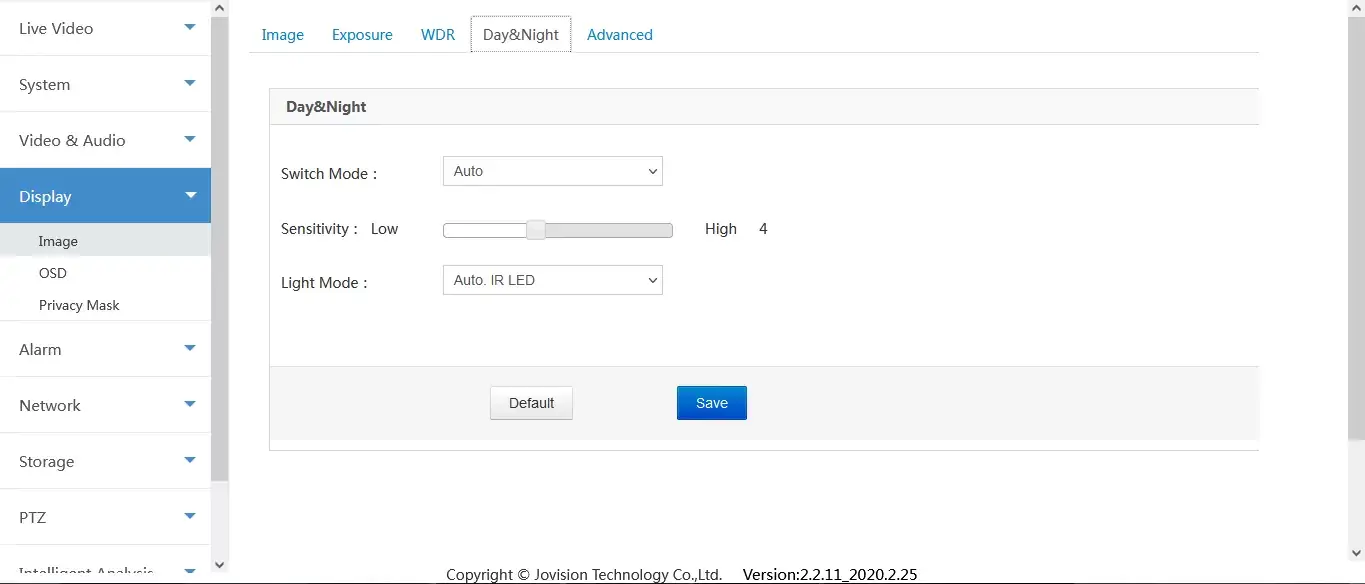Open the Switch Mode dropdown

[x=552, y=172]
